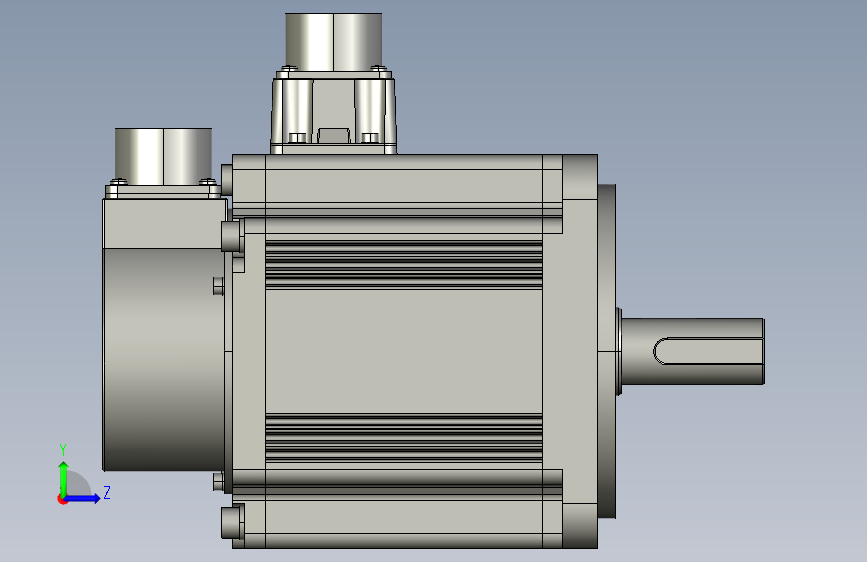
Task: Select the small latch tab on connector base
Action: point(334,136)
